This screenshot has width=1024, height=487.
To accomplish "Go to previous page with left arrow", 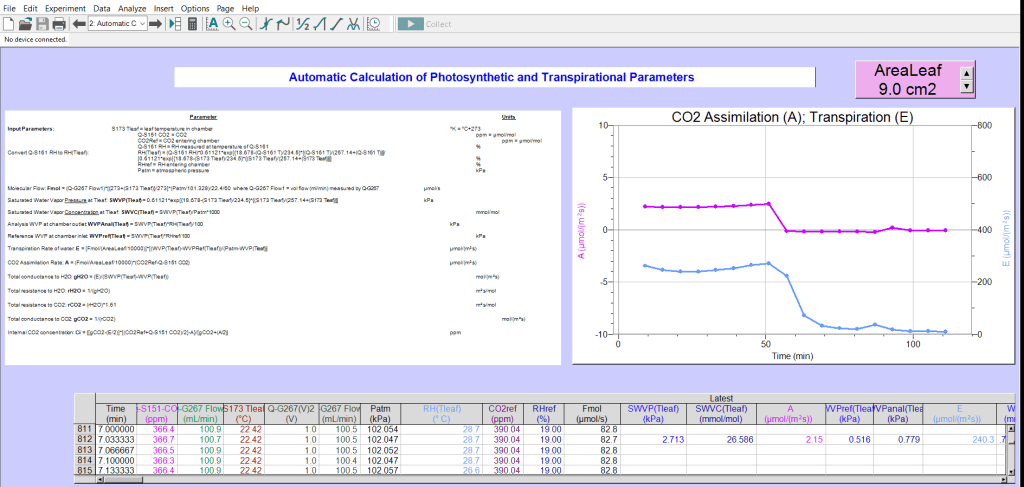I will [x=79, y=23].
